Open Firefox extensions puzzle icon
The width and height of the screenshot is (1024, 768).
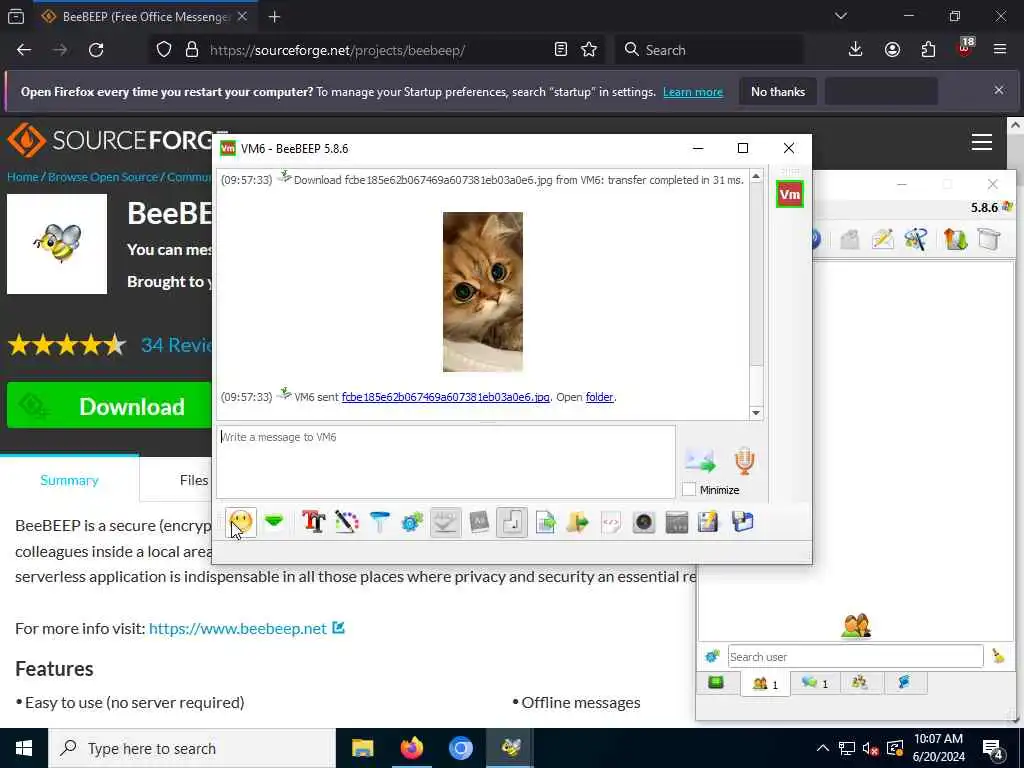point(928,50)
